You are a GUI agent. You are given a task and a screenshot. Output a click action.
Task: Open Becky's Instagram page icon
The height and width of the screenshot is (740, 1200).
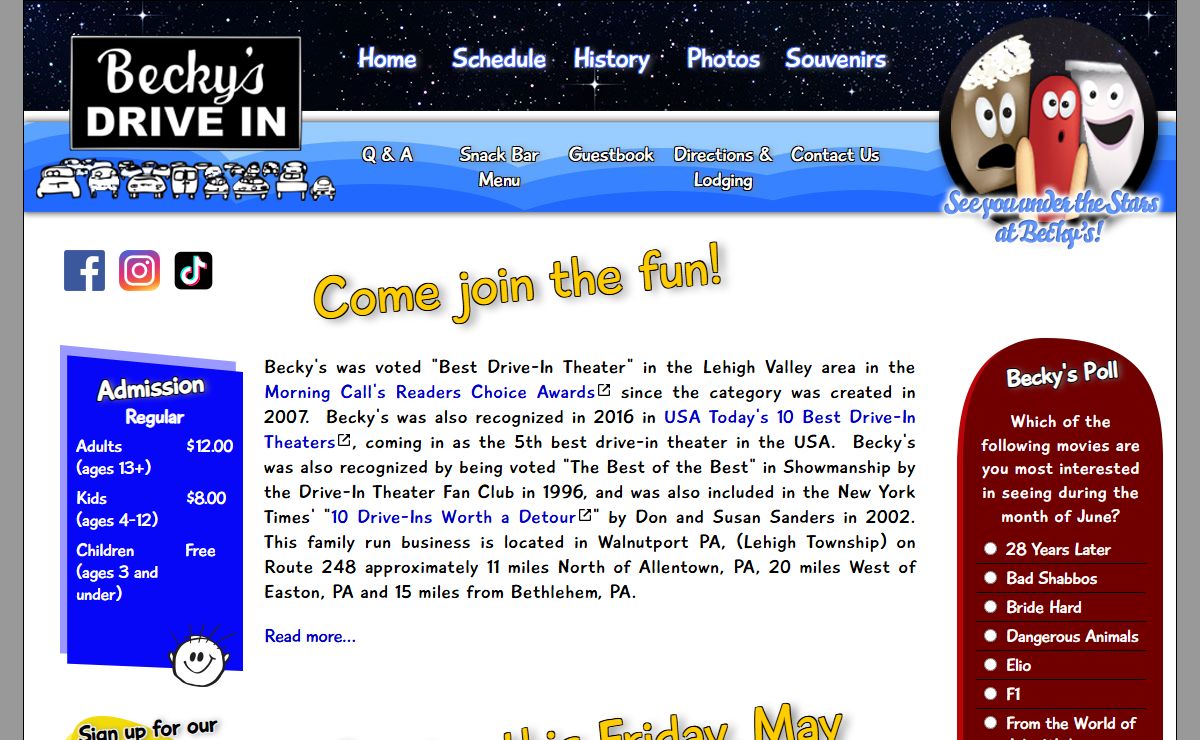point(139,270)
